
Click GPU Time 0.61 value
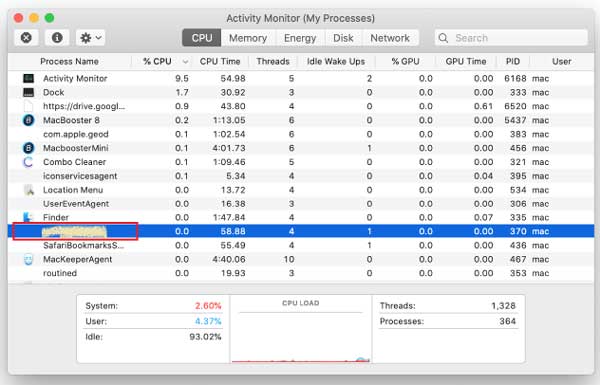tap(483, 106)
